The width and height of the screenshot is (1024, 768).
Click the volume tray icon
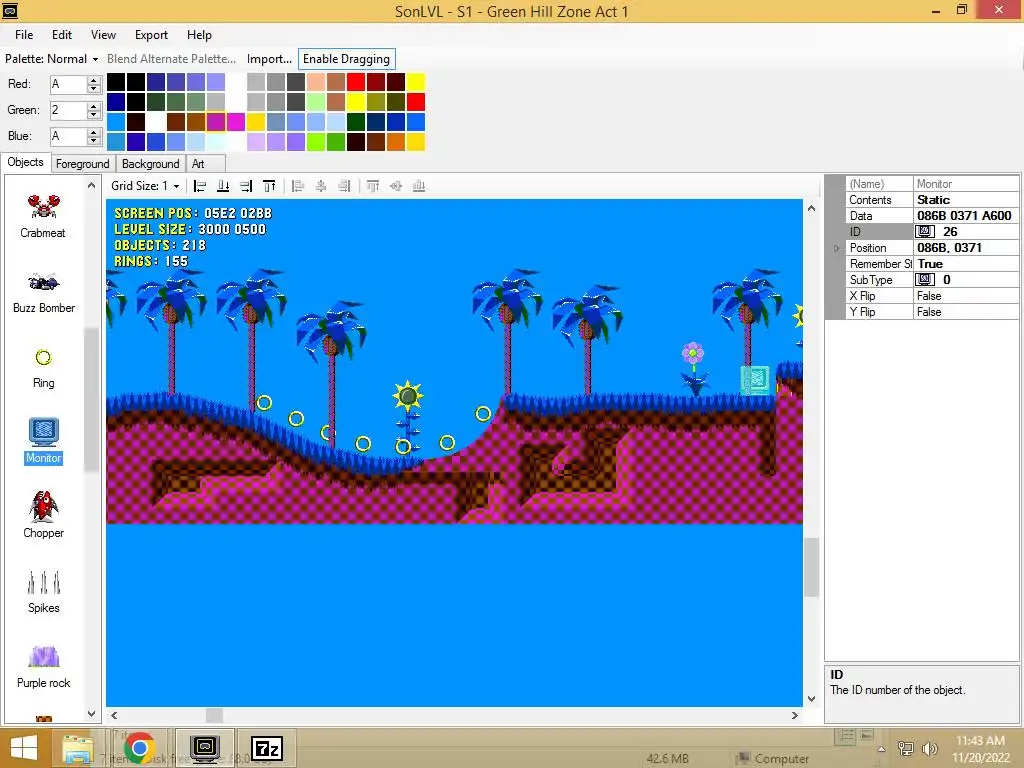click(x=930, y=748)
